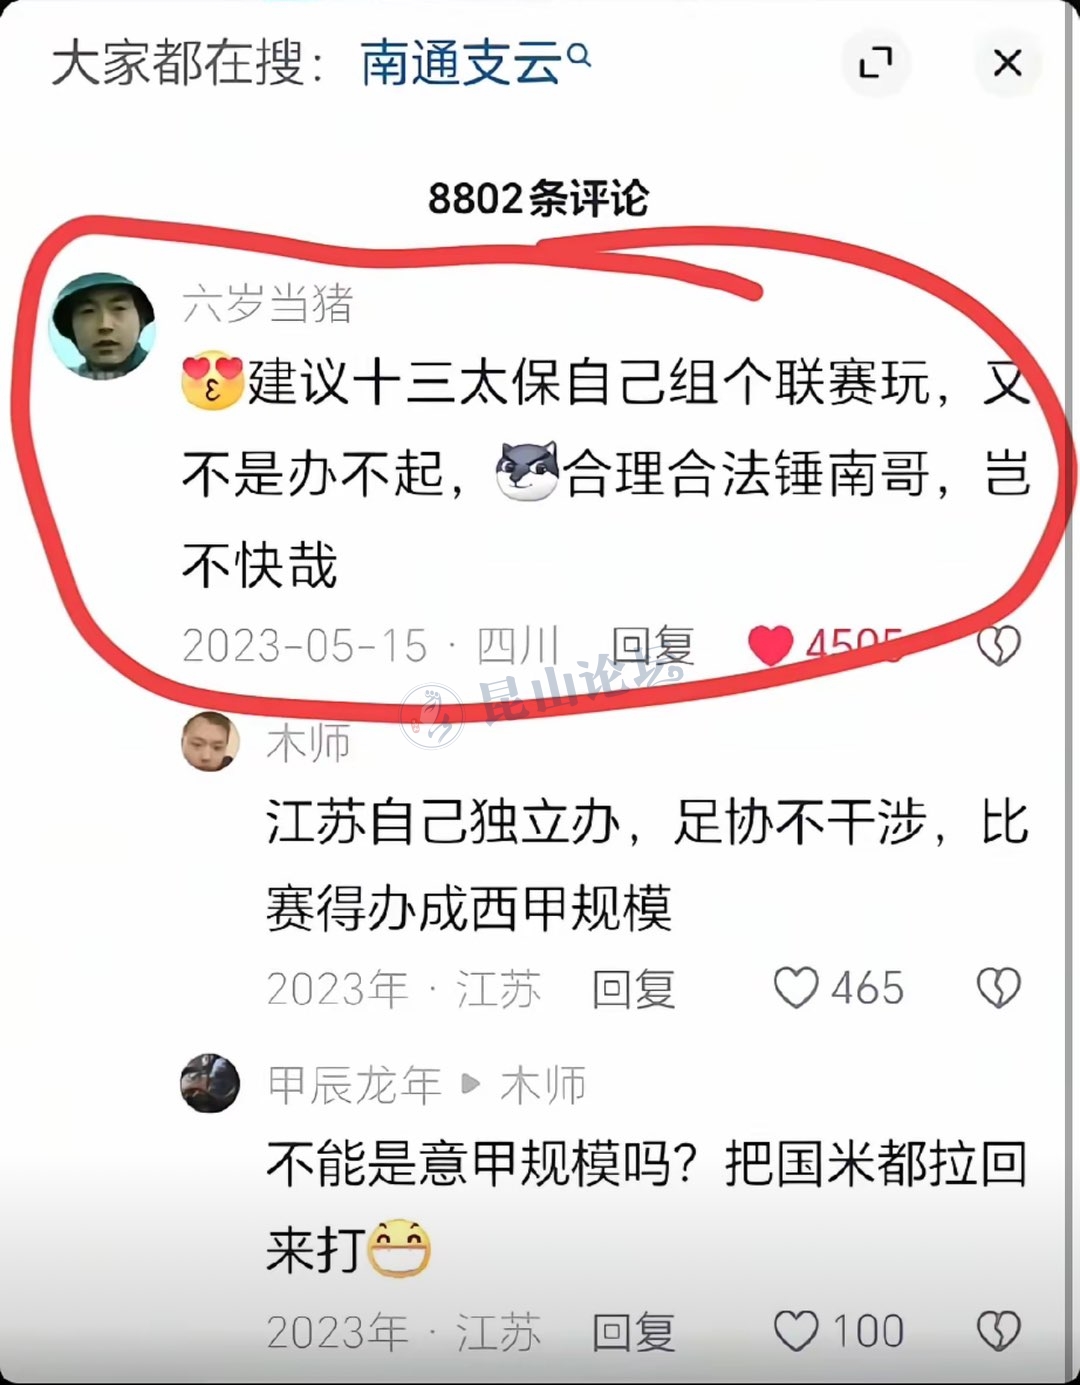
Task: Reply to 木师's comment
Action: 634,989
